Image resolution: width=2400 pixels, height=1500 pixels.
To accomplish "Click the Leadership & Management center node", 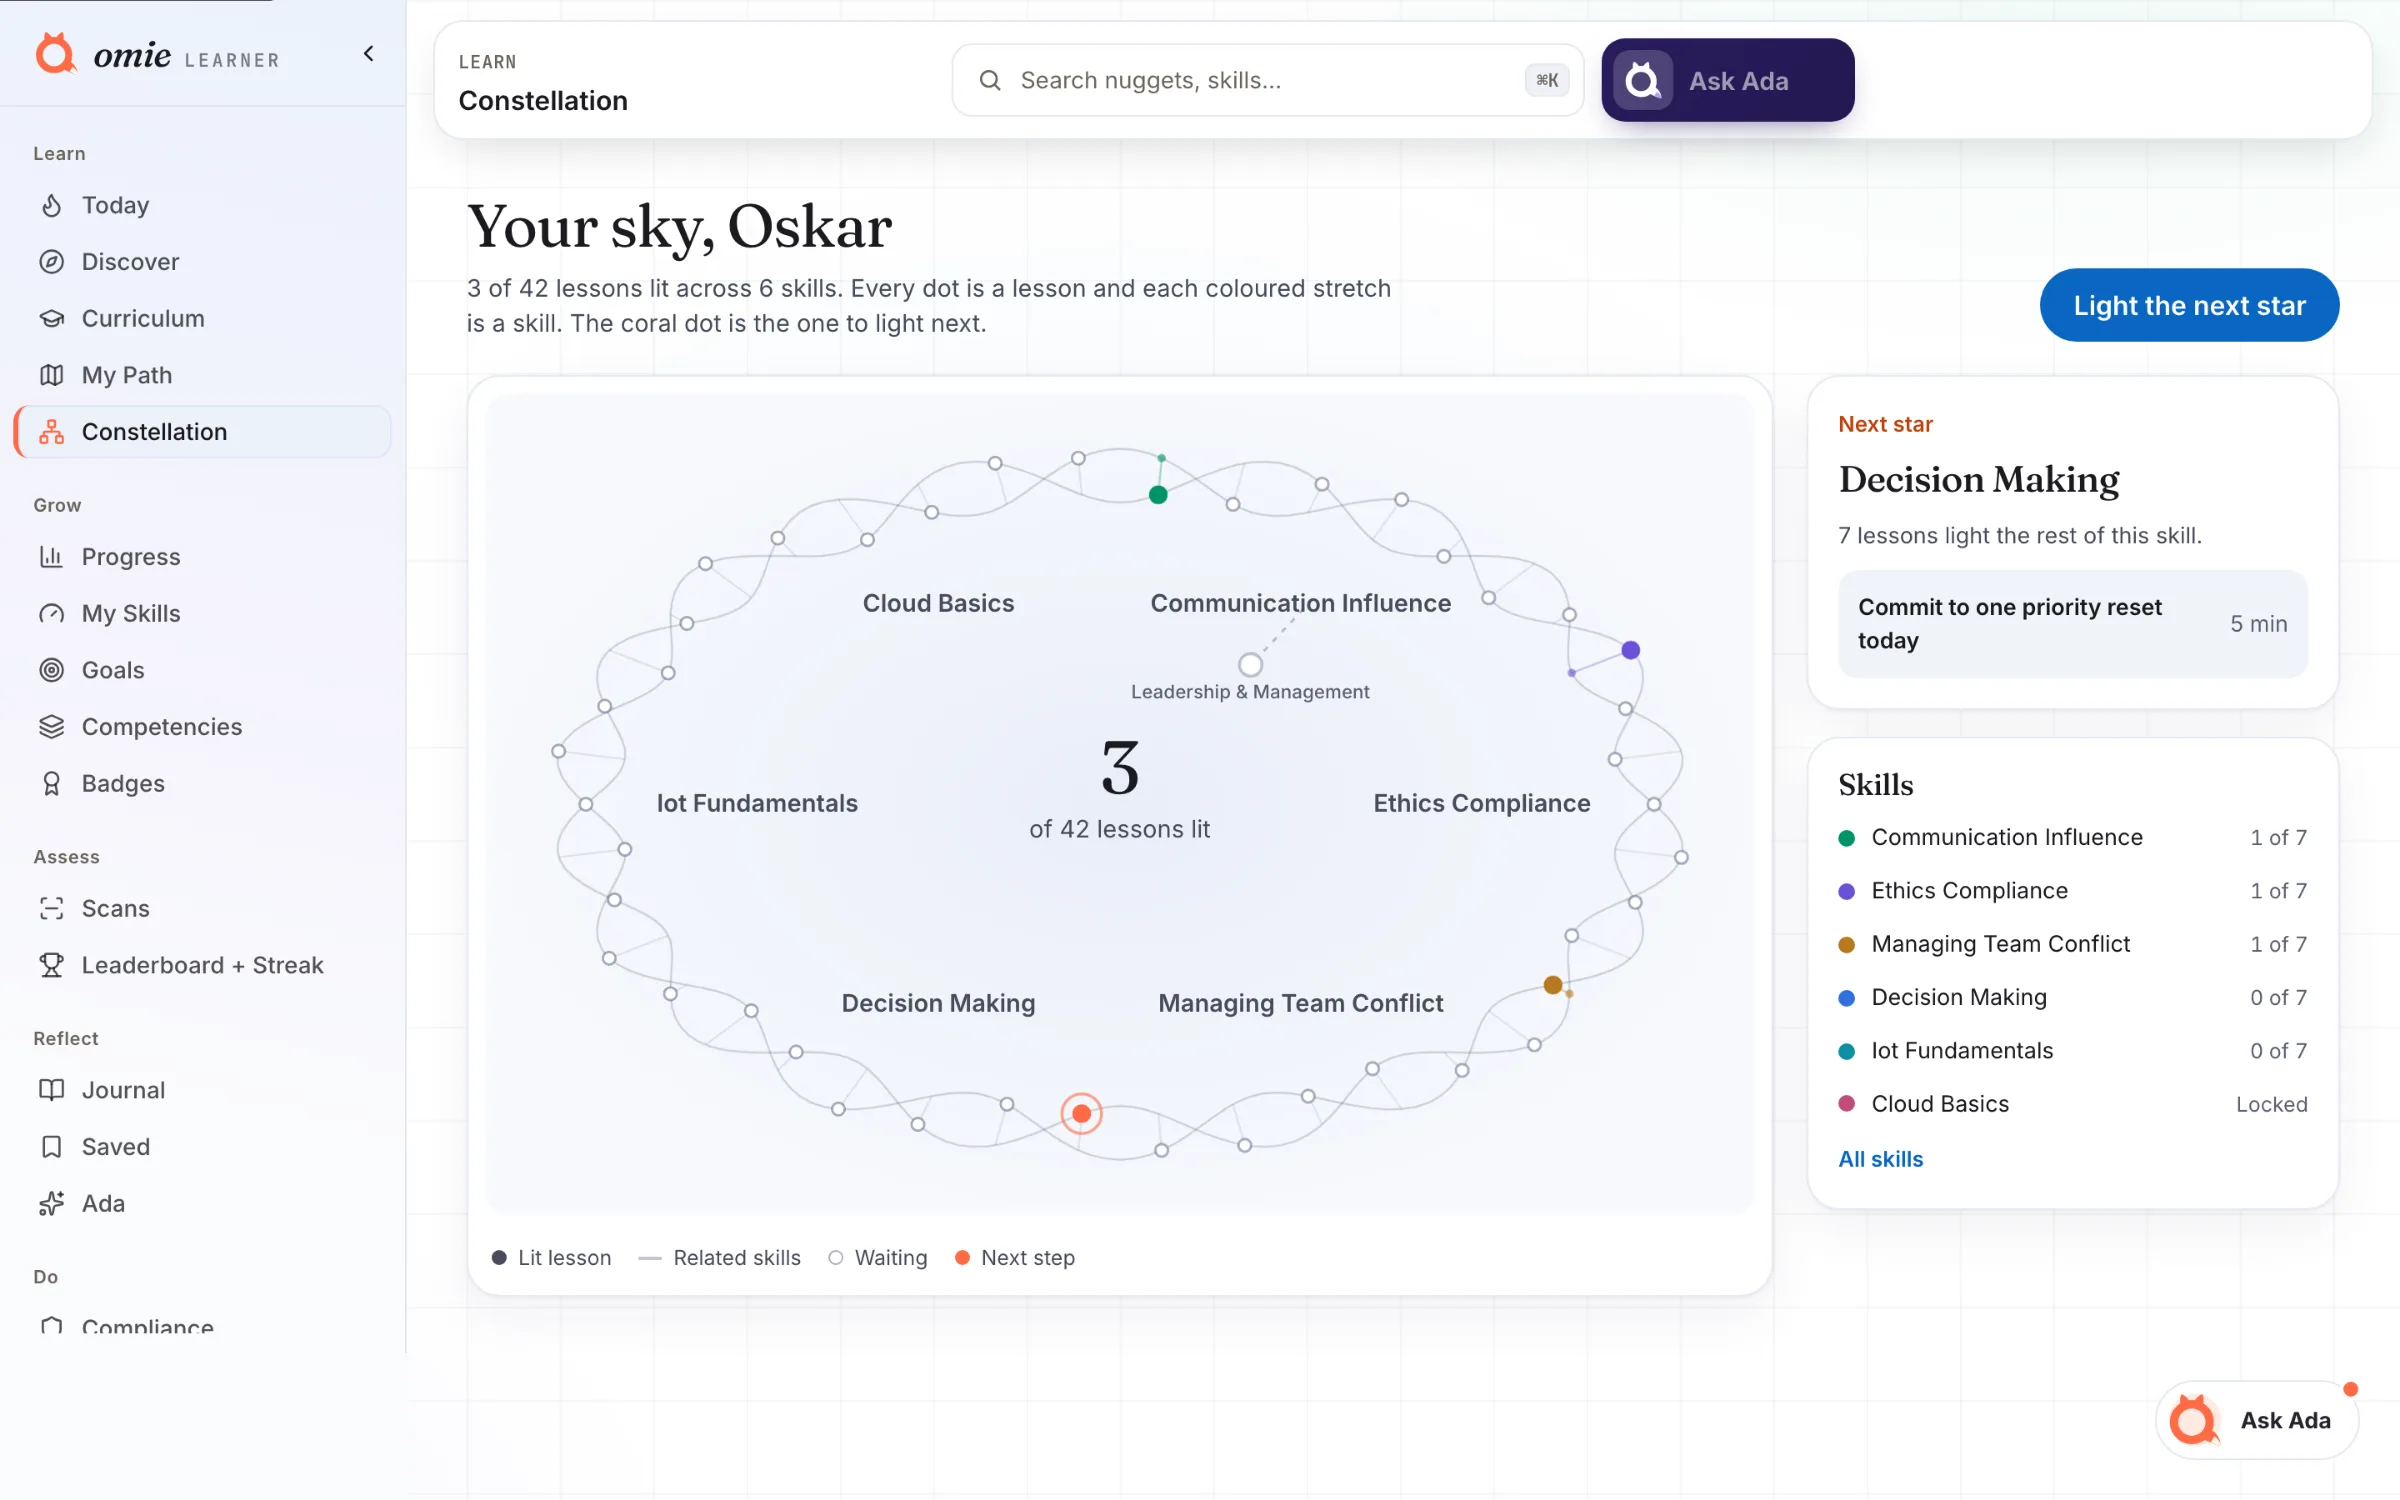I will tap(1250, 665).
